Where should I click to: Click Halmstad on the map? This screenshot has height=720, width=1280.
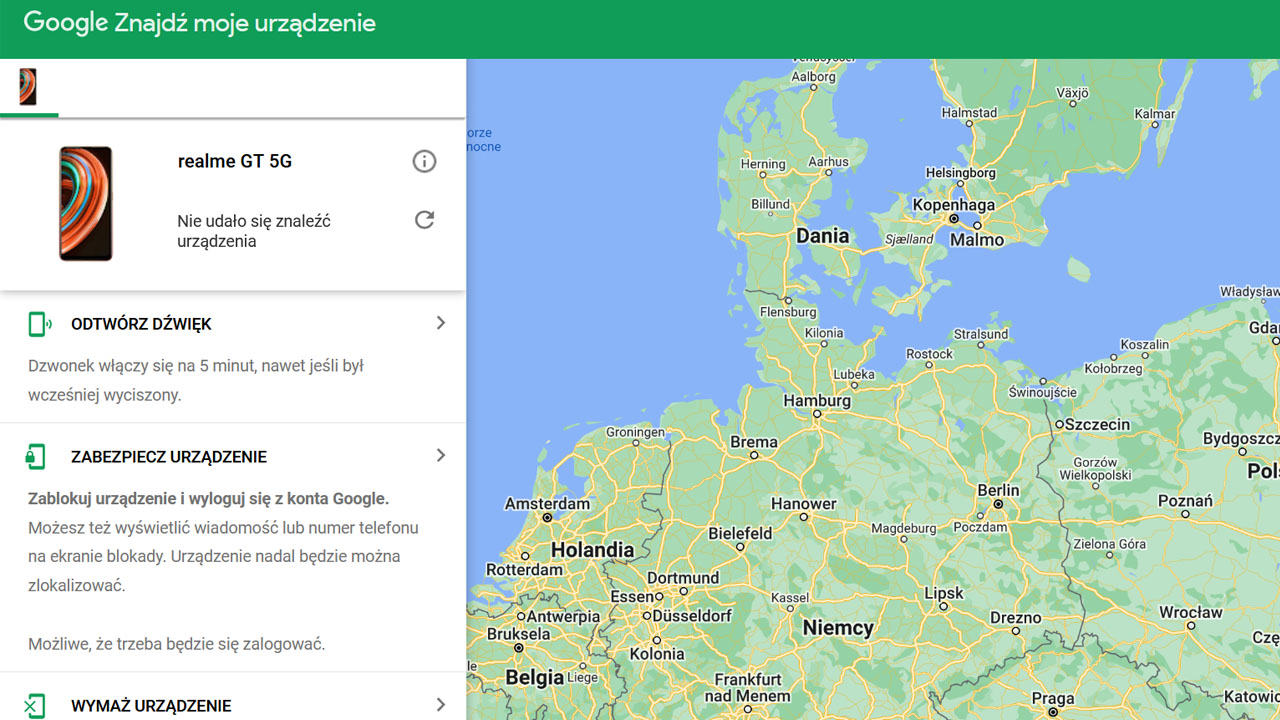coord(969,113)
